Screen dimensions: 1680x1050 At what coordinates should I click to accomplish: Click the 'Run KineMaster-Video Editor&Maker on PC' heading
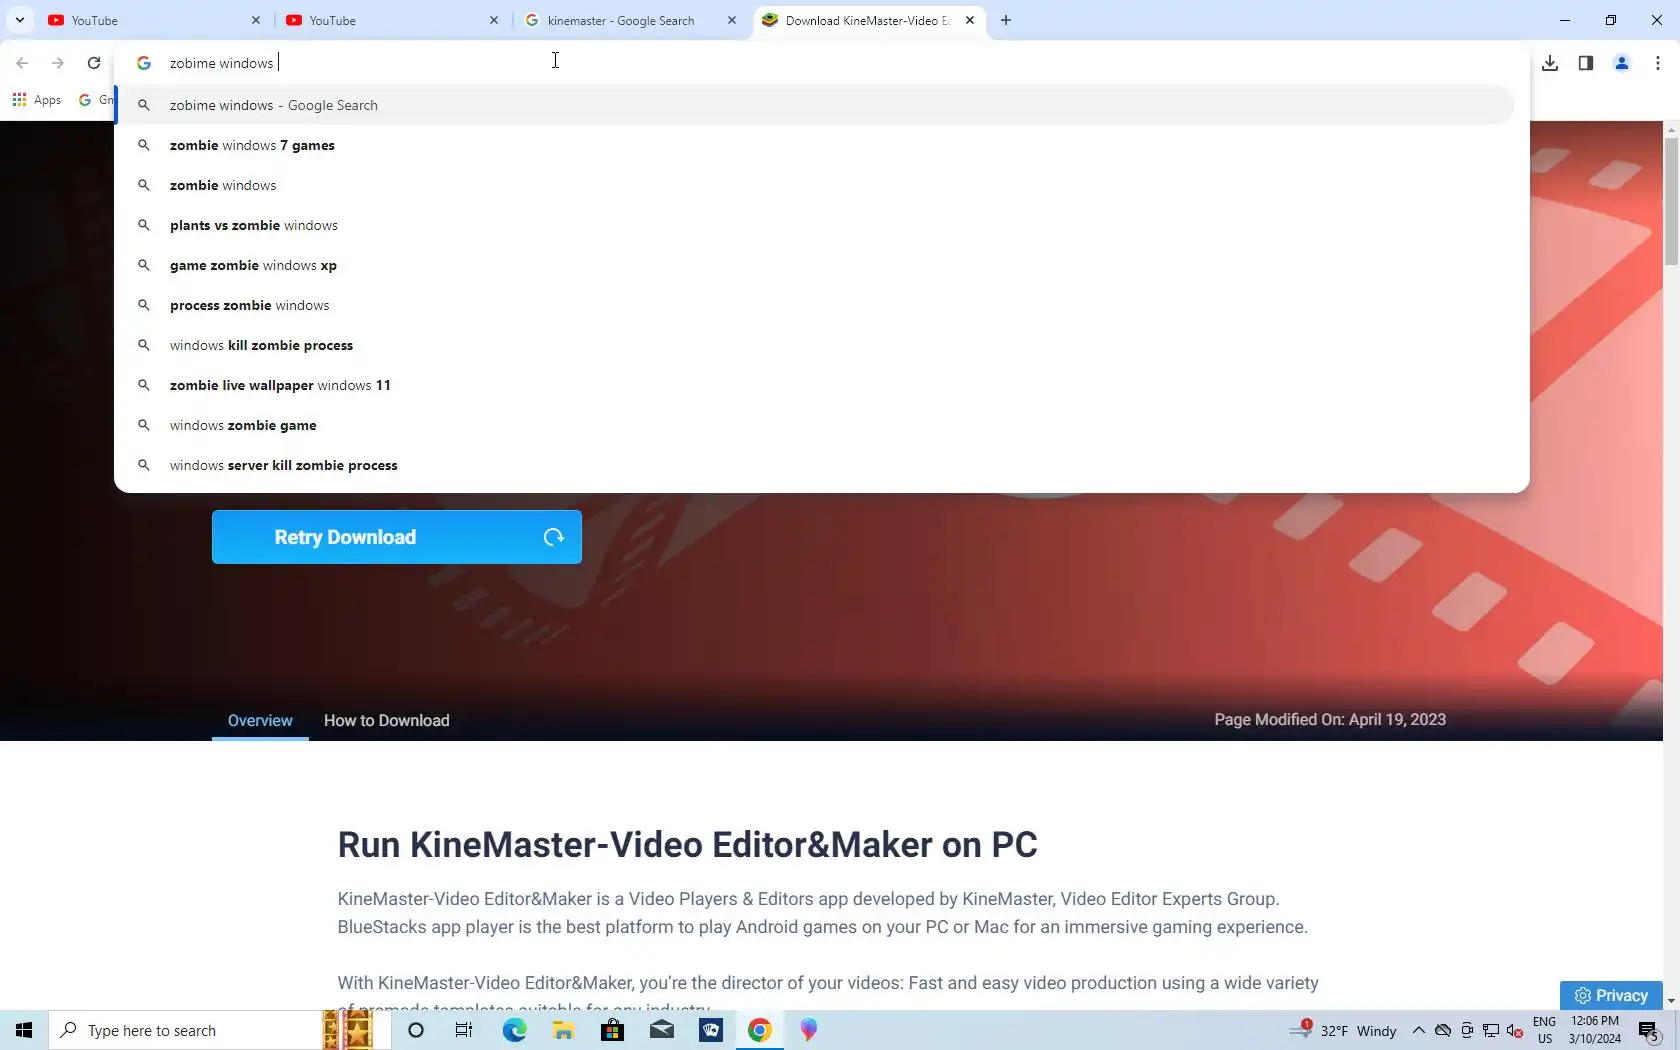click(687, 845)
